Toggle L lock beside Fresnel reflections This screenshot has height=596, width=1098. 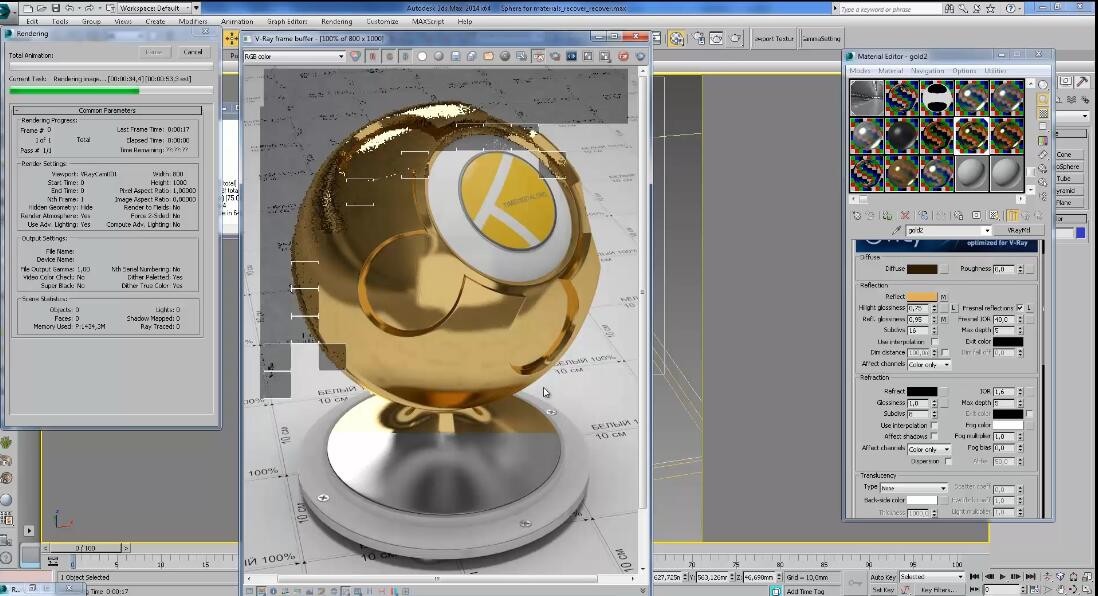point(1029,308)
